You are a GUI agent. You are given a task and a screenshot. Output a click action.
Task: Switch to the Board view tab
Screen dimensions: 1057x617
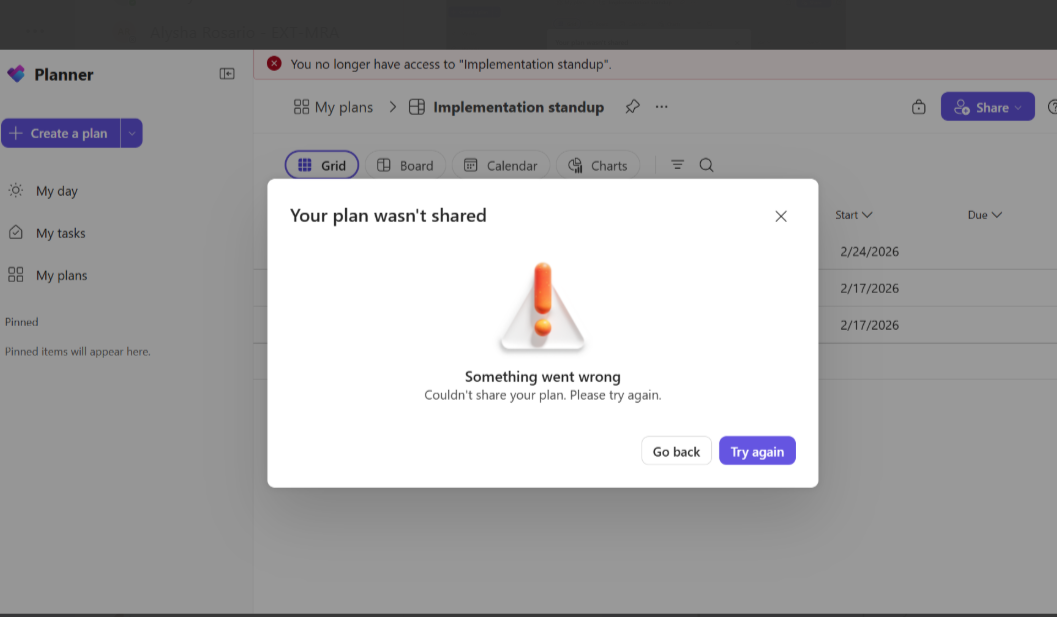(x=404, y=165)
